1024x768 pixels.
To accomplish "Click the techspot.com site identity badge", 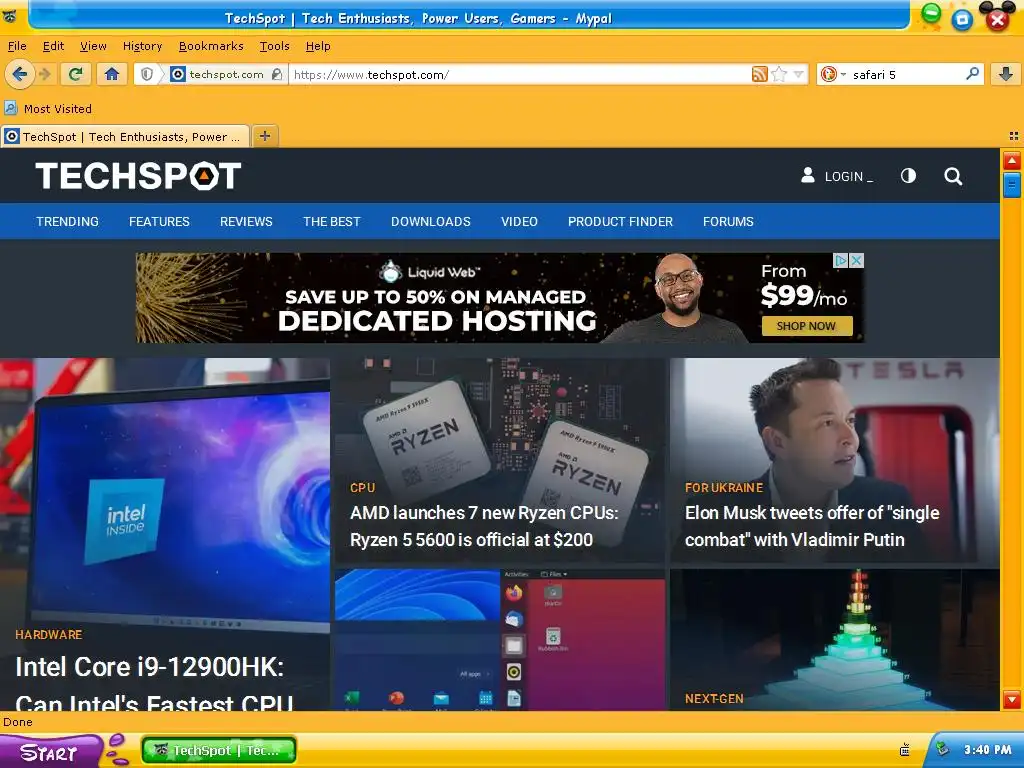I will pyautogui.click(x=226, y=74).
